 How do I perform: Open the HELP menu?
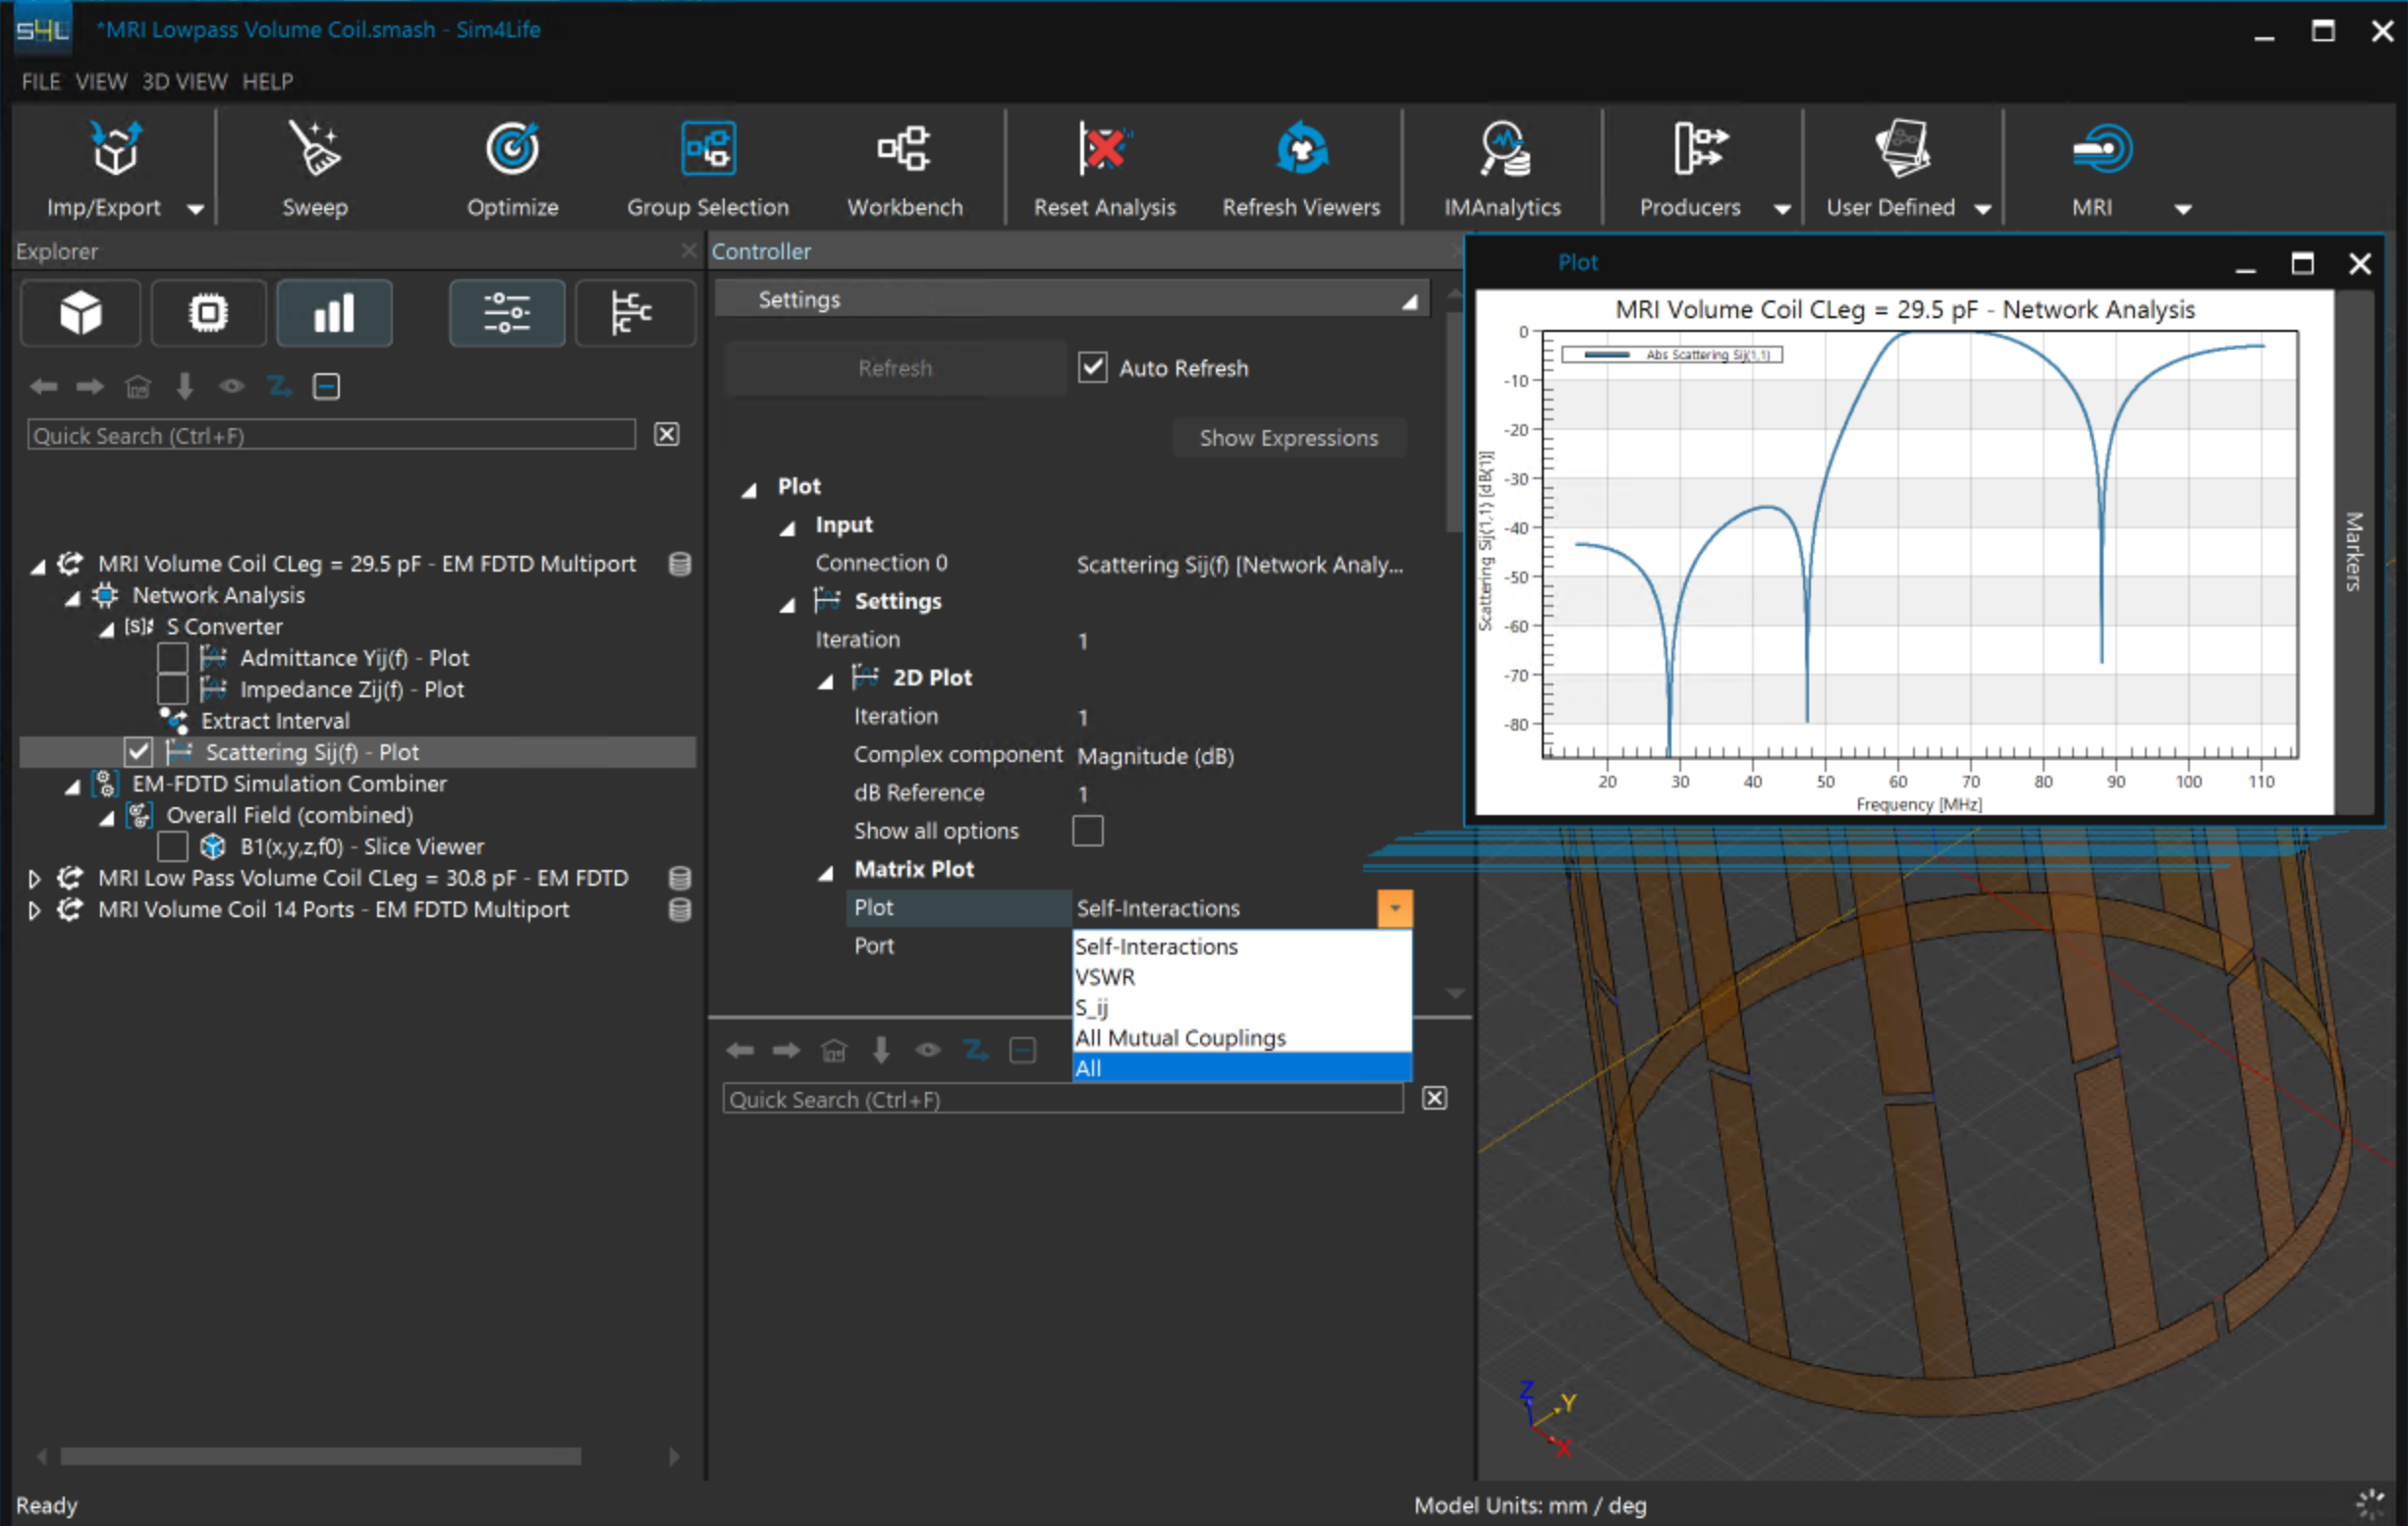[267, 82]
